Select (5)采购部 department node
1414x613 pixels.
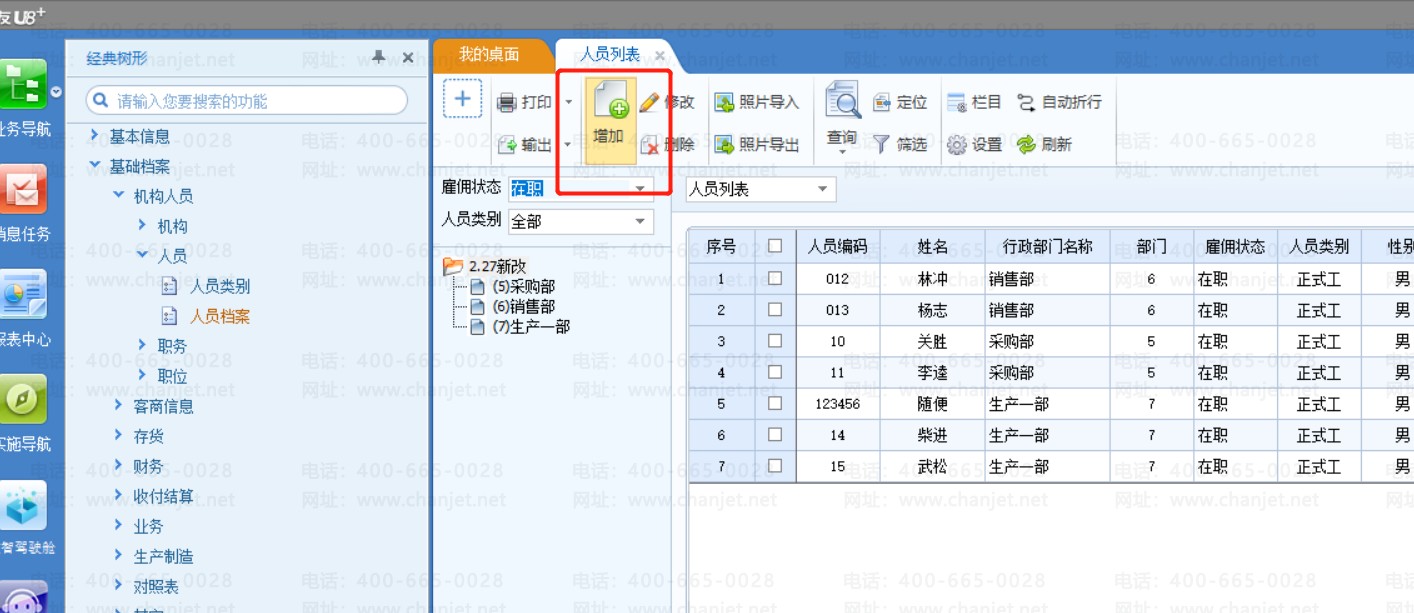(x=524, y=287)
